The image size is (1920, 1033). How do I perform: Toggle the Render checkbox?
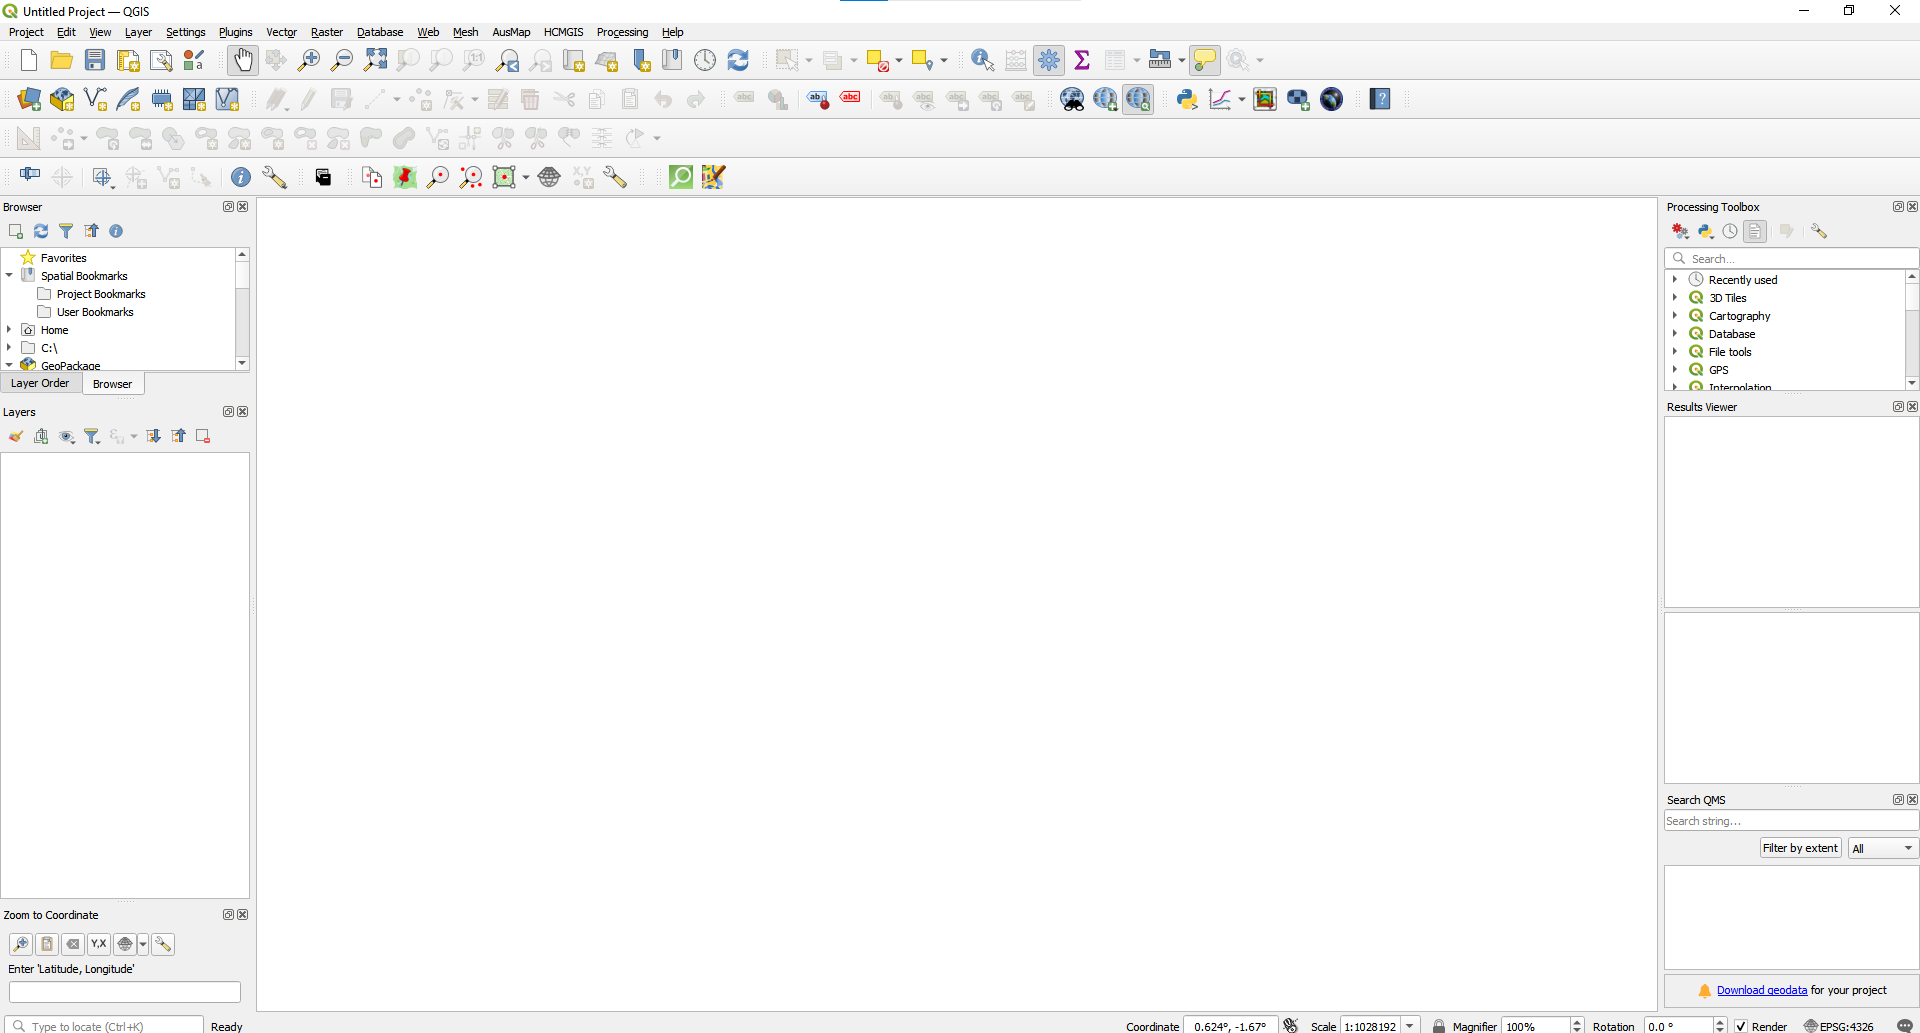[x=1741, y=1026]
